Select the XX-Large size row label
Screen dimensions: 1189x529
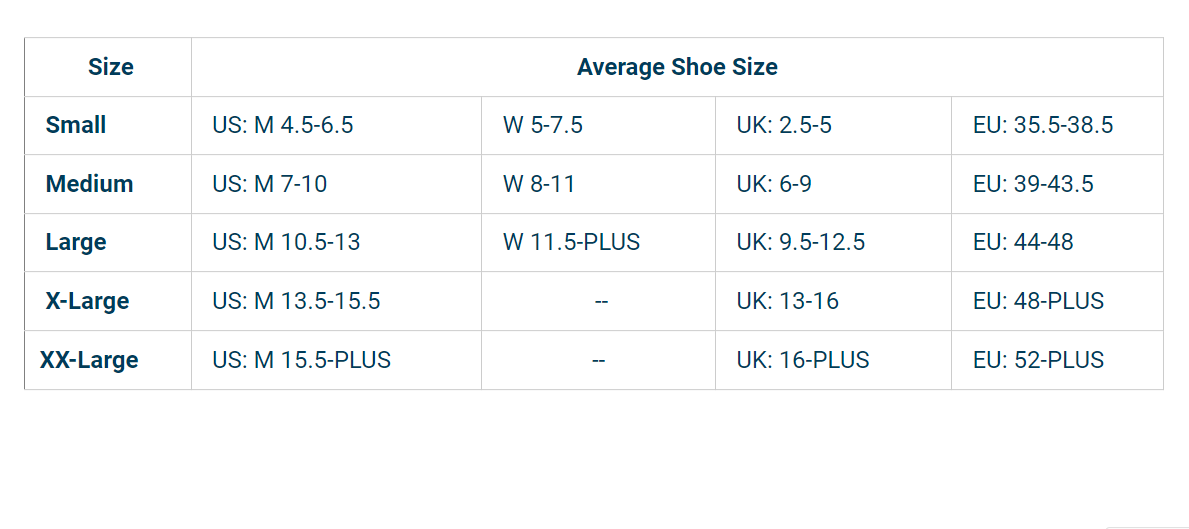pyautogui.click(x=89, y=360)
